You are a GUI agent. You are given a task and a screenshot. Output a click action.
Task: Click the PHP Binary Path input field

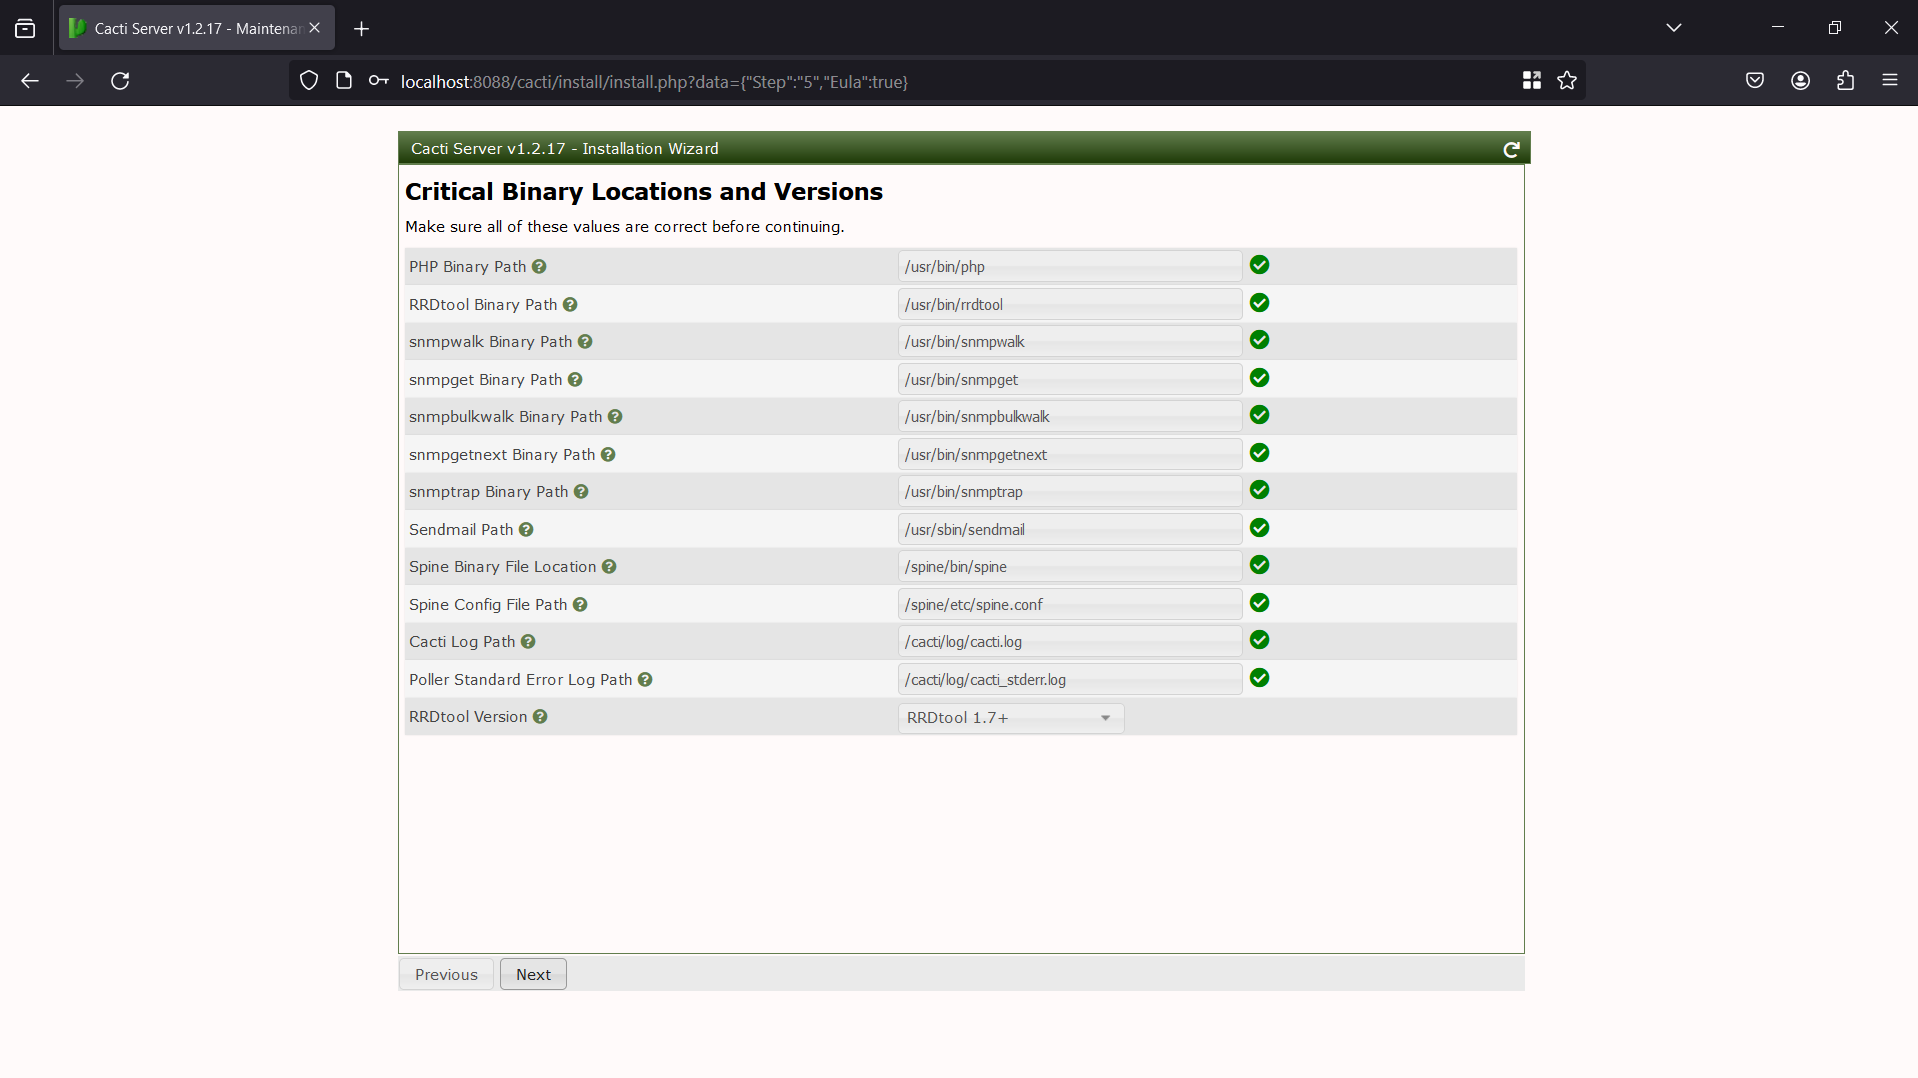coord(1070,267)
